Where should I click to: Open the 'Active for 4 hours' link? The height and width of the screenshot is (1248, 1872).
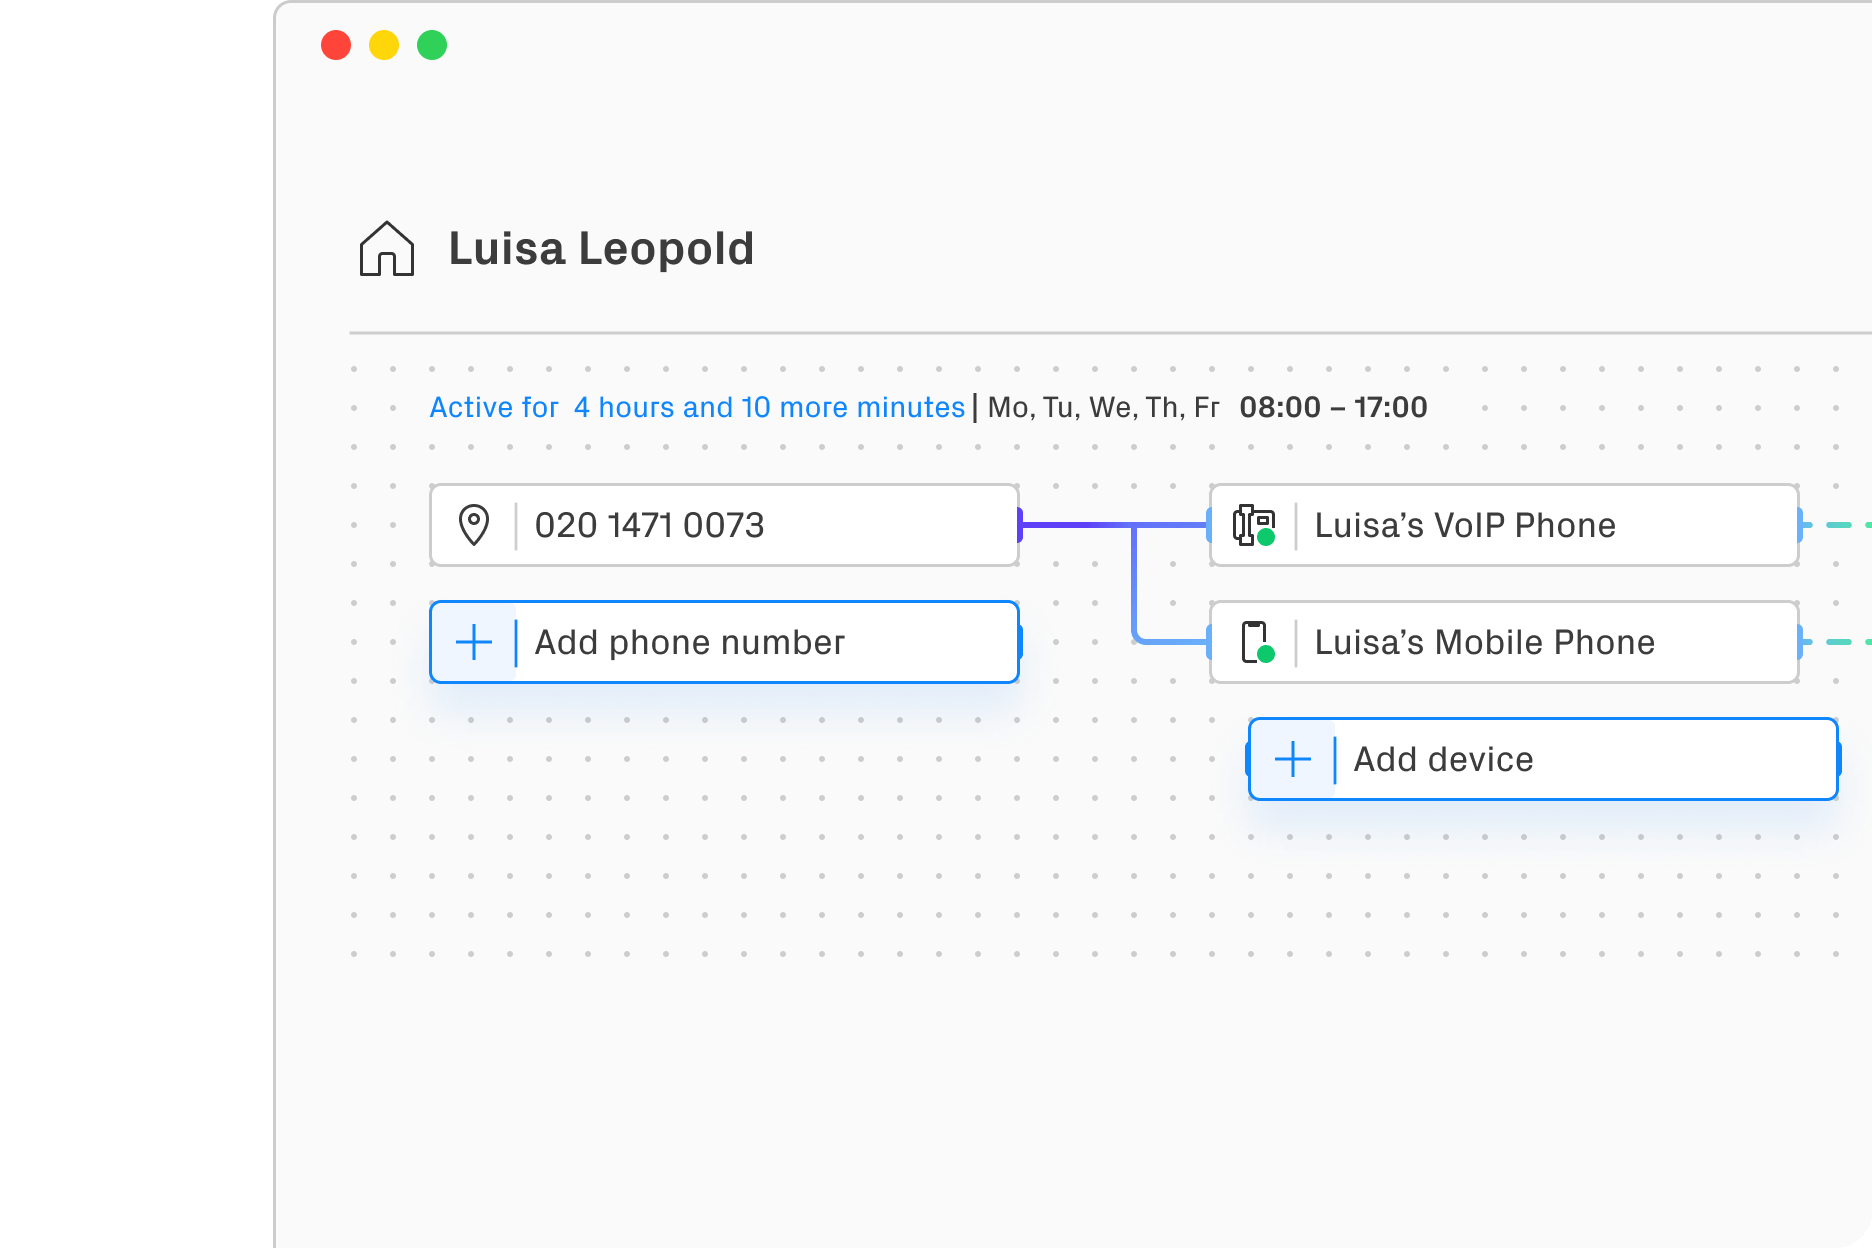(x=696, y=407)
